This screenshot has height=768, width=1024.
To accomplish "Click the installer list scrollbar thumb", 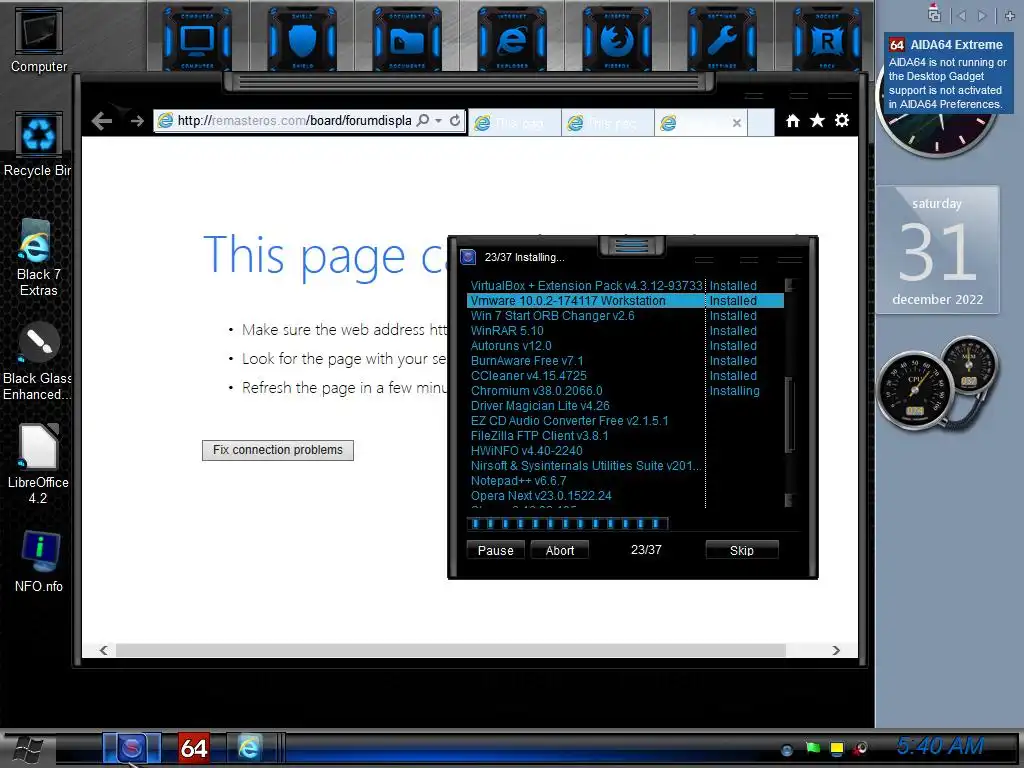I will coord(789,415).
